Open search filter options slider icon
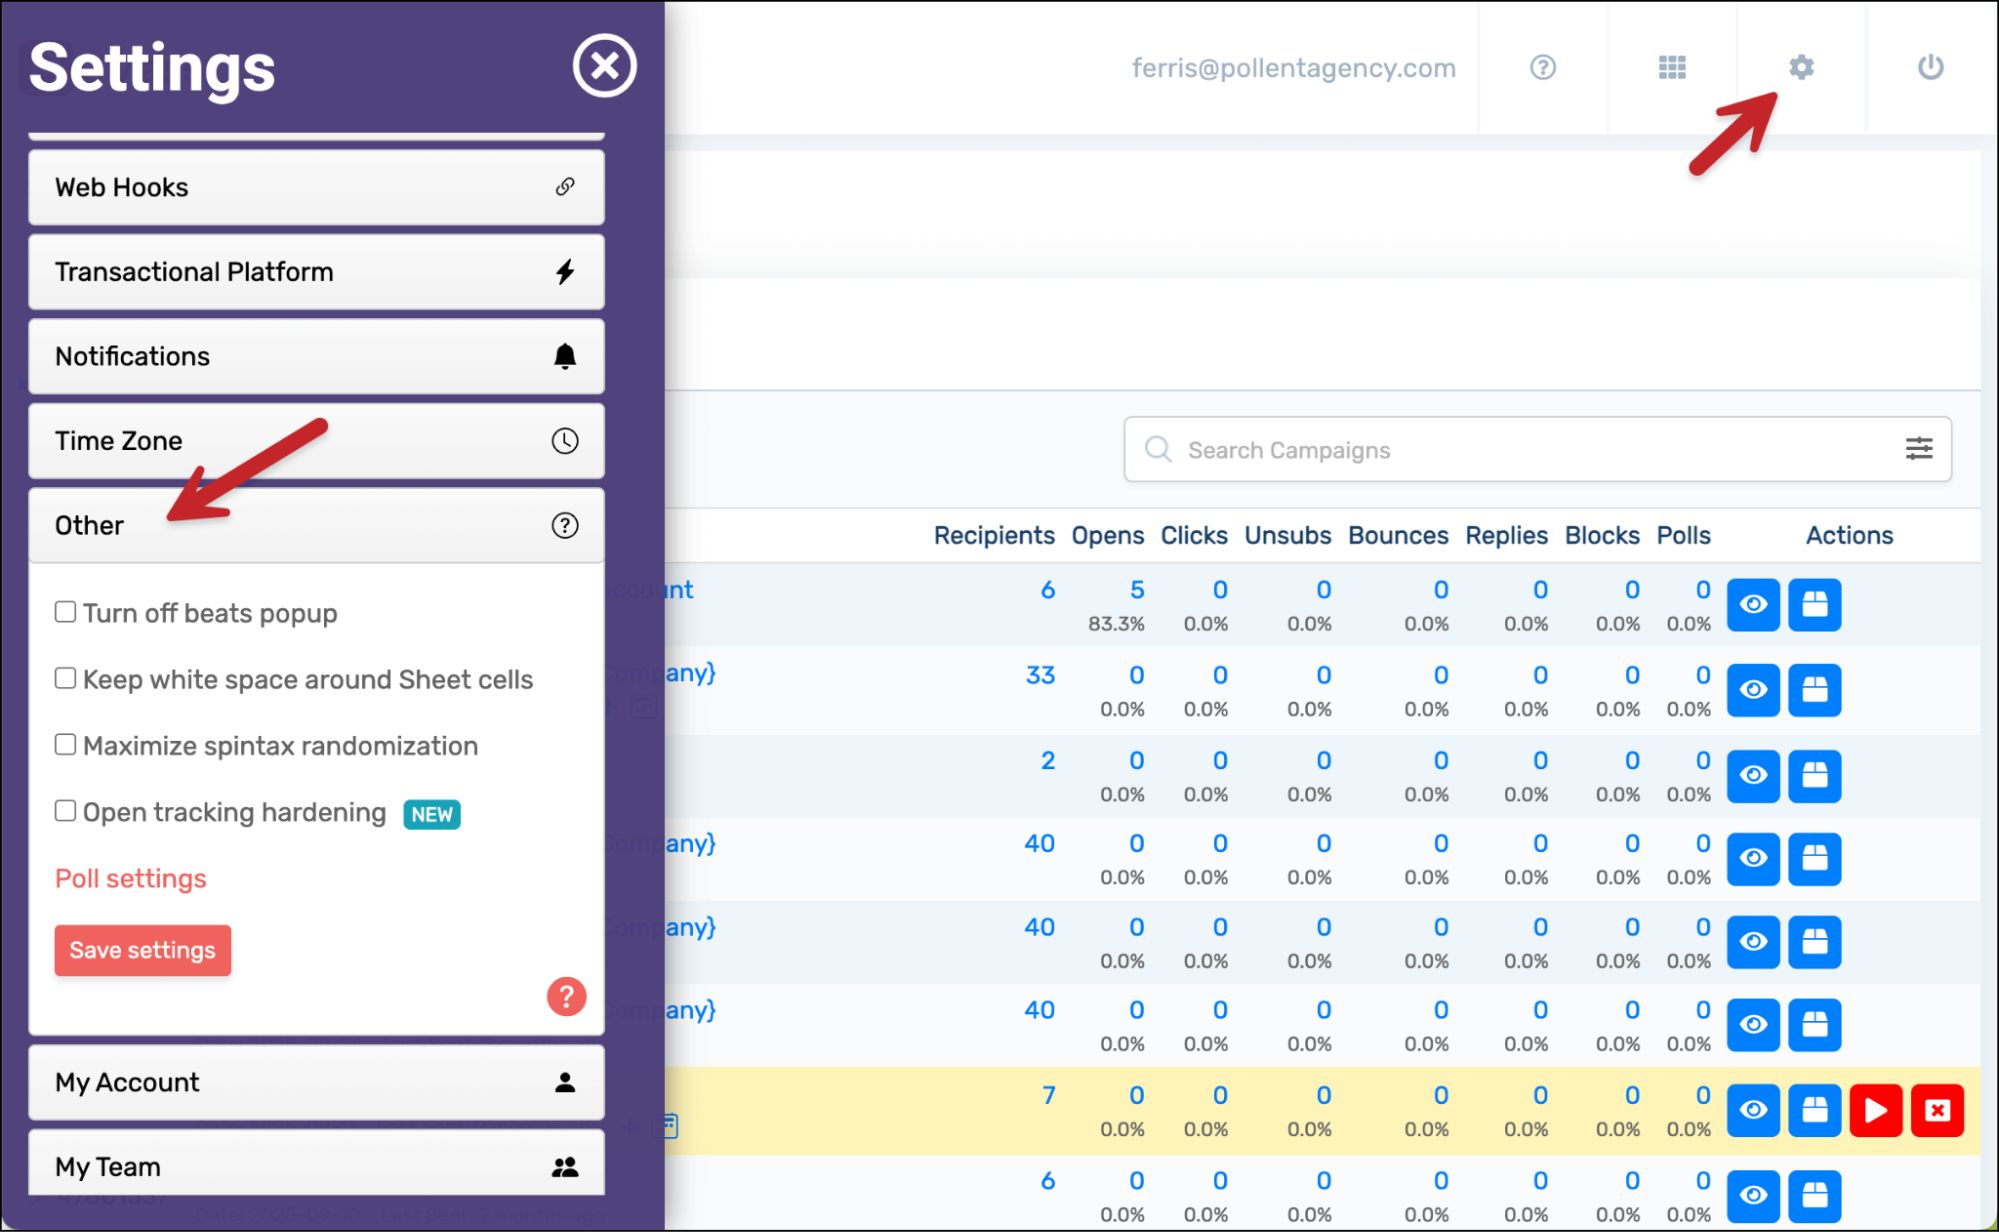 coord(1918,449)
